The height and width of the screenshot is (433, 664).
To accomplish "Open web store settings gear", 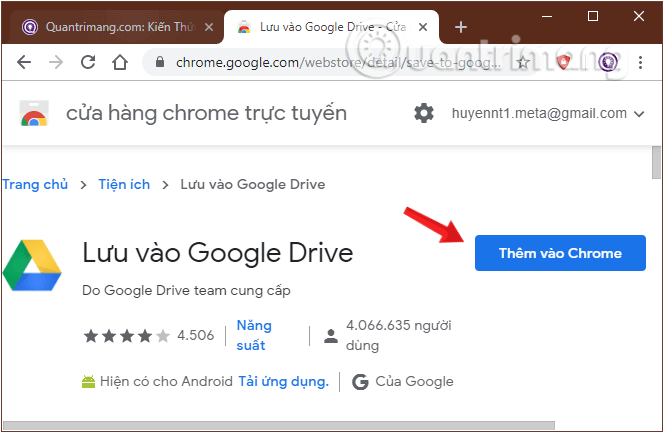I will (423, 113).
